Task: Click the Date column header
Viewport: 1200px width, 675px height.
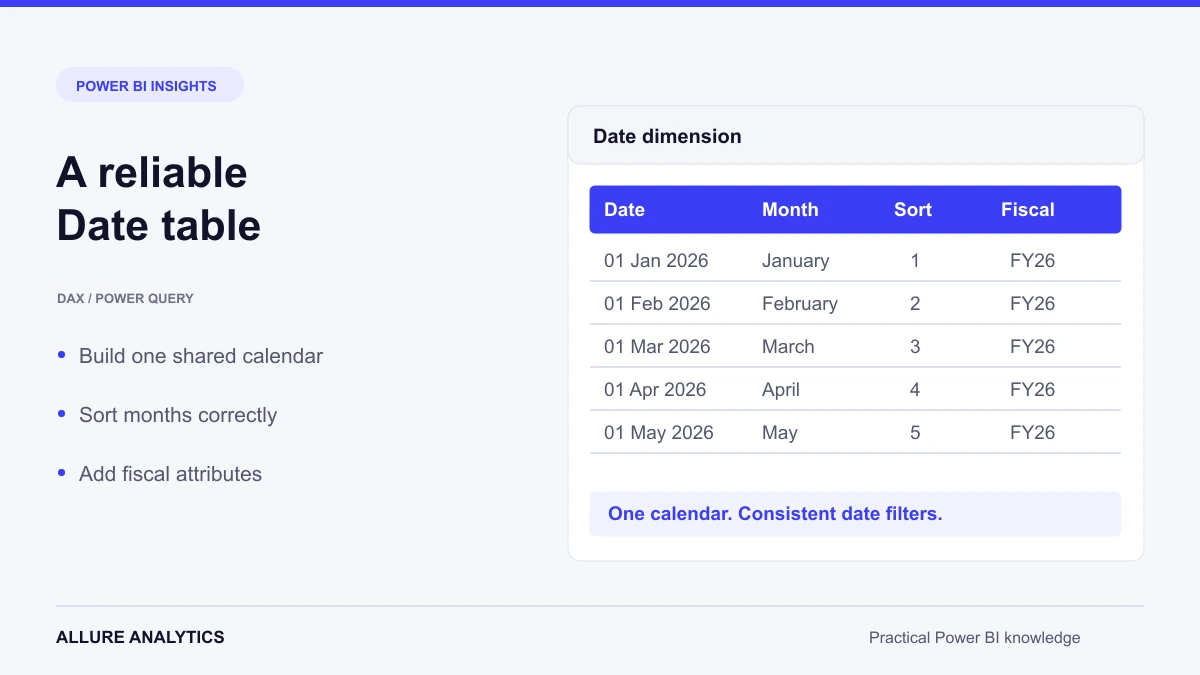Action: [x=624, y=209]
